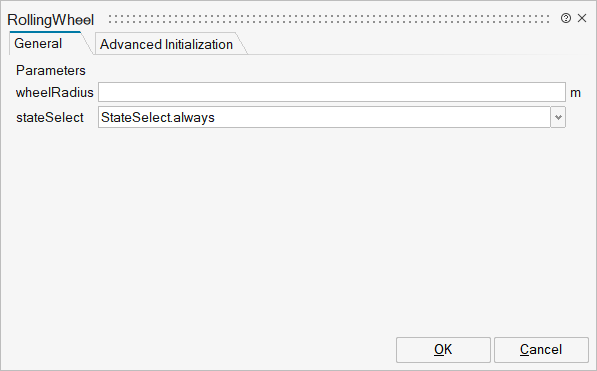Get help on the RollingWheel component
Screen dimensions: 597x371
pyautogui.click(x=566, y=18)
